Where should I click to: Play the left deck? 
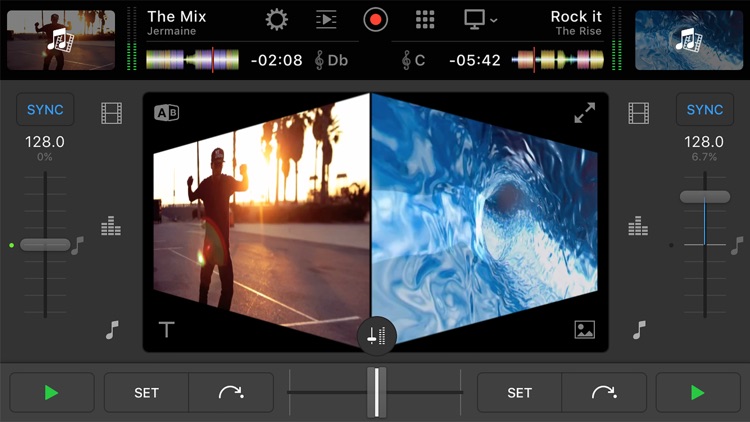coord(52,393)
